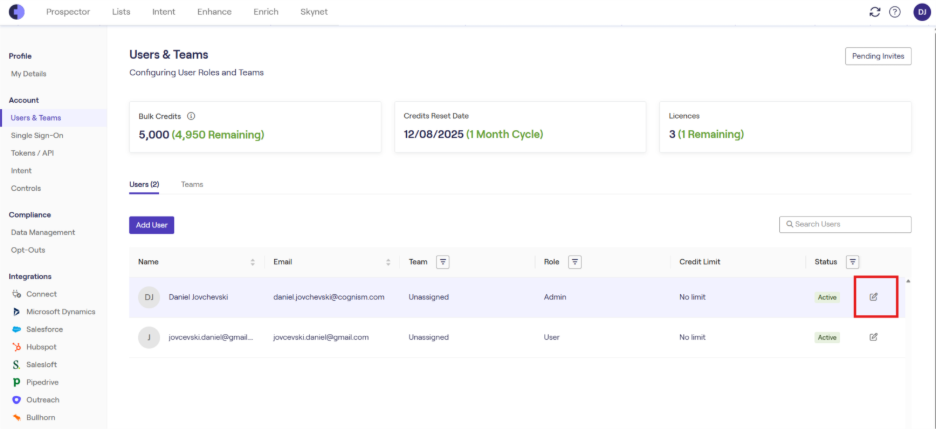Click the edit icon for Daniel Jovchevski
The height and width of the screenshot is (429, 936).
point(873,297)
